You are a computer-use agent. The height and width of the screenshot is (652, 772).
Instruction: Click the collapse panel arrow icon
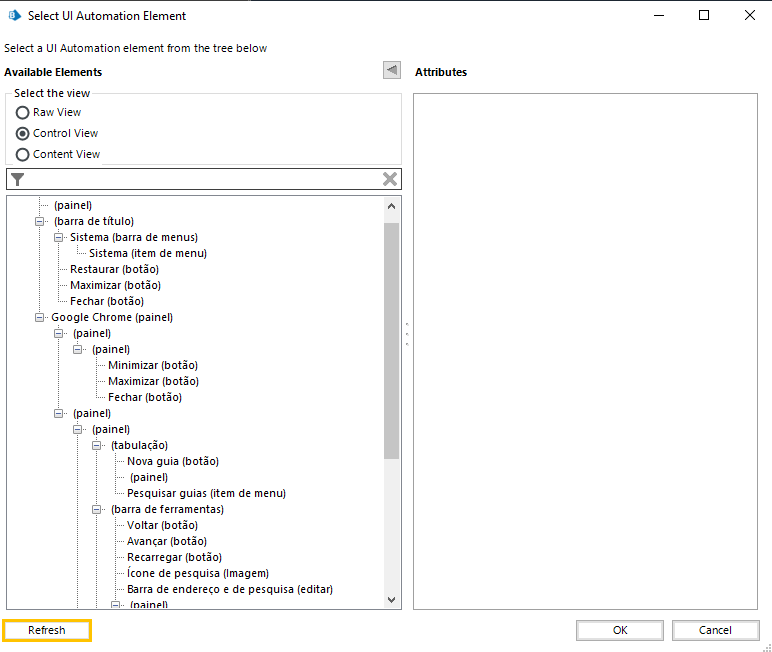point(392,70)
